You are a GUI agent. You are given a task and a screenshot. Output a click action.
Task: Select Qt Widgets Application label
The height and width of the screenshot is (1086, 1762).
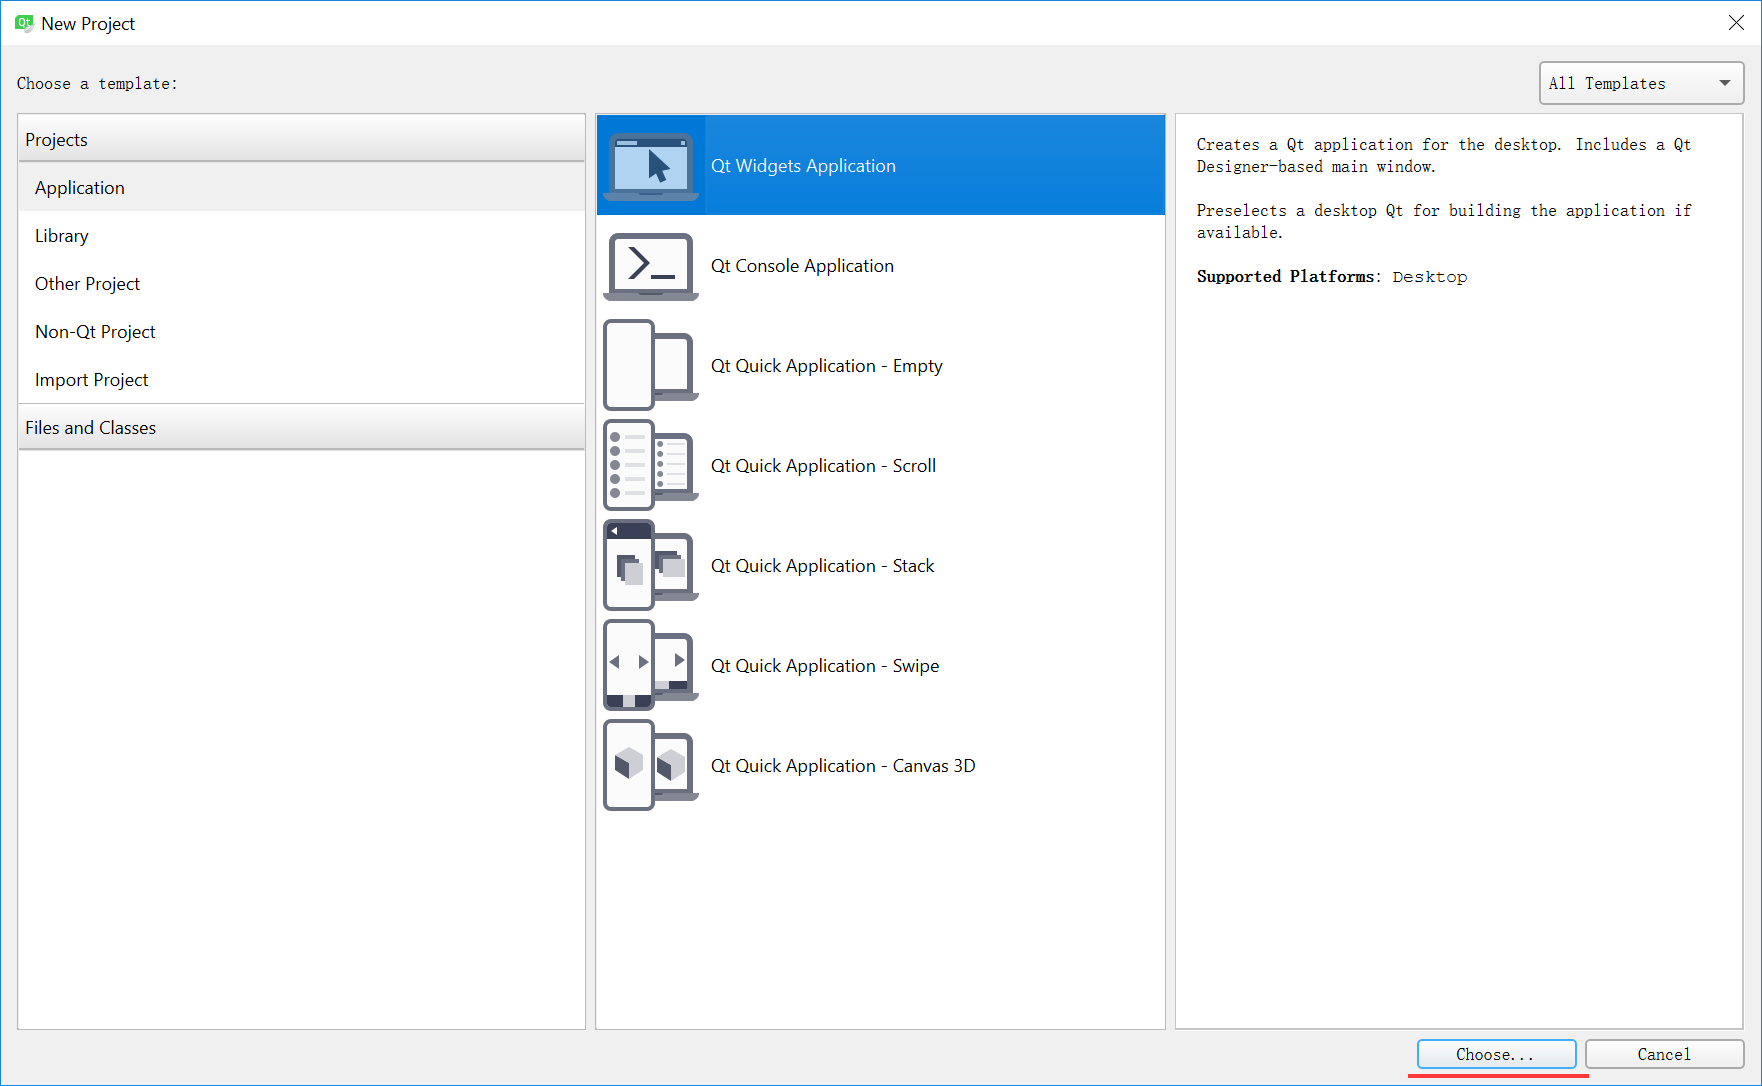[803, 166]
